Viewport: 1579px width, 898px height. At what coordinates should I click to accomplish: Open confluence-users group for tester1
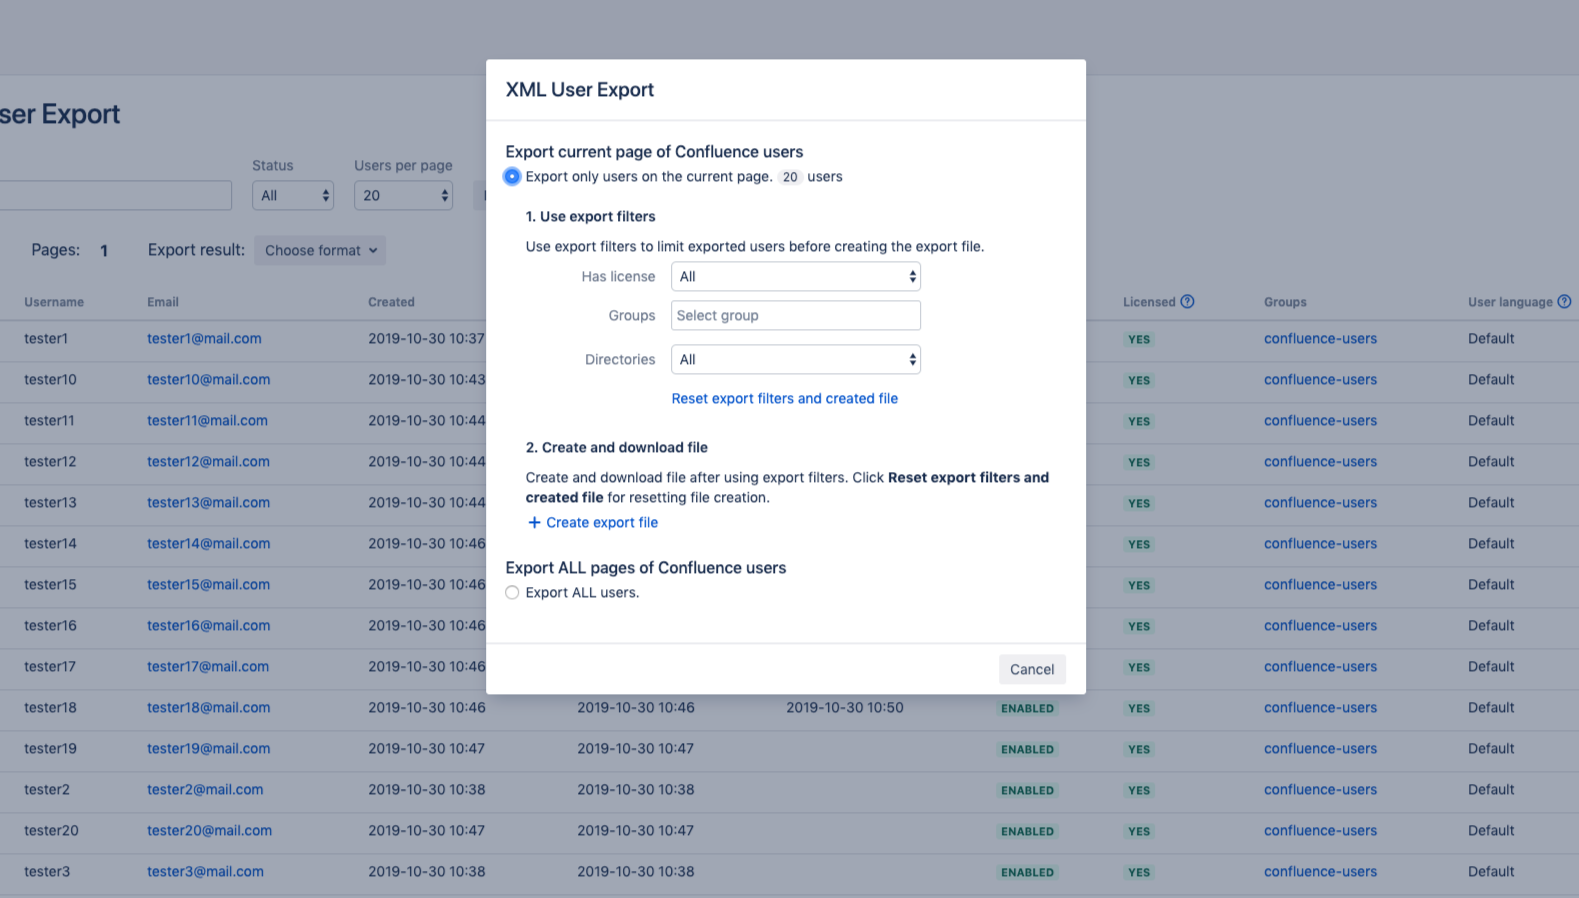(1320, 338)
